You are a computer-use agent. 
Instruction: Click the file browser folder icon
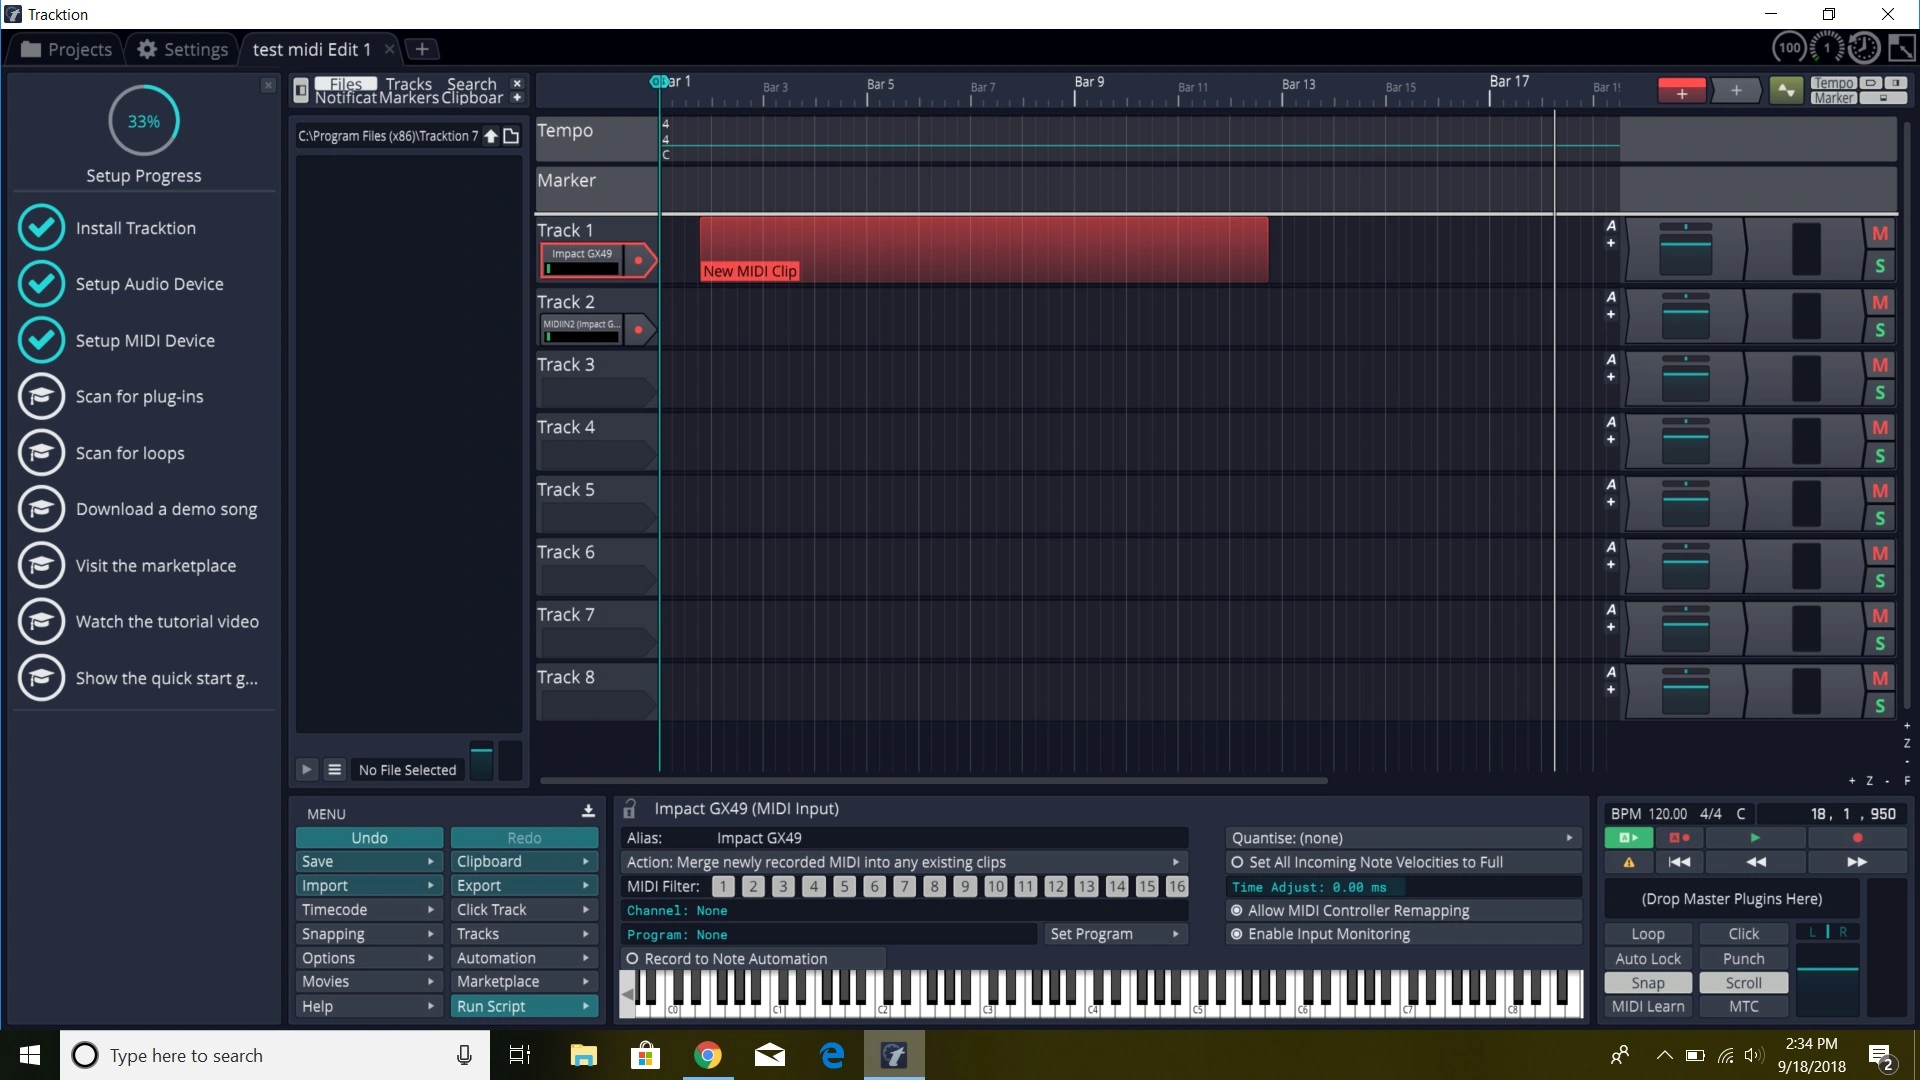coord(511,136)
